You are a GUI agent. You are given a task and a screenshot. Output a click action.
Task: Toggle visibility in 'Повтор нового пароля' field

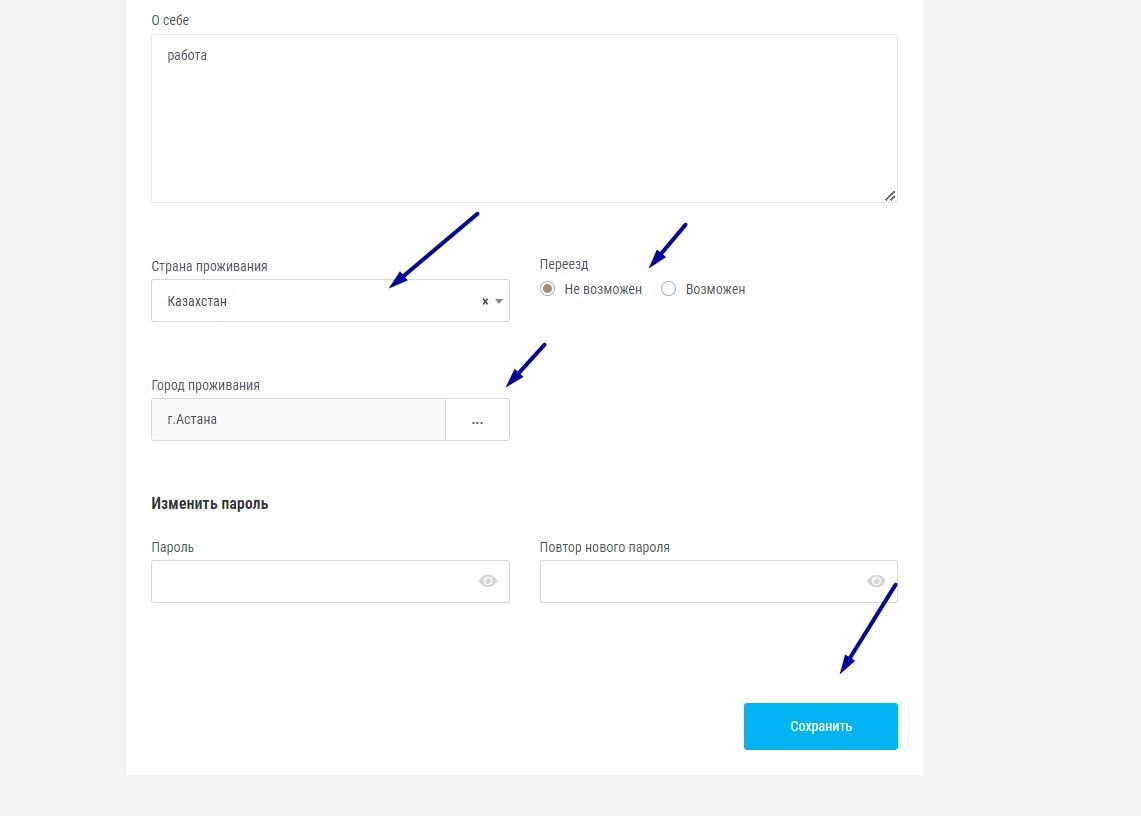(876, 581)
